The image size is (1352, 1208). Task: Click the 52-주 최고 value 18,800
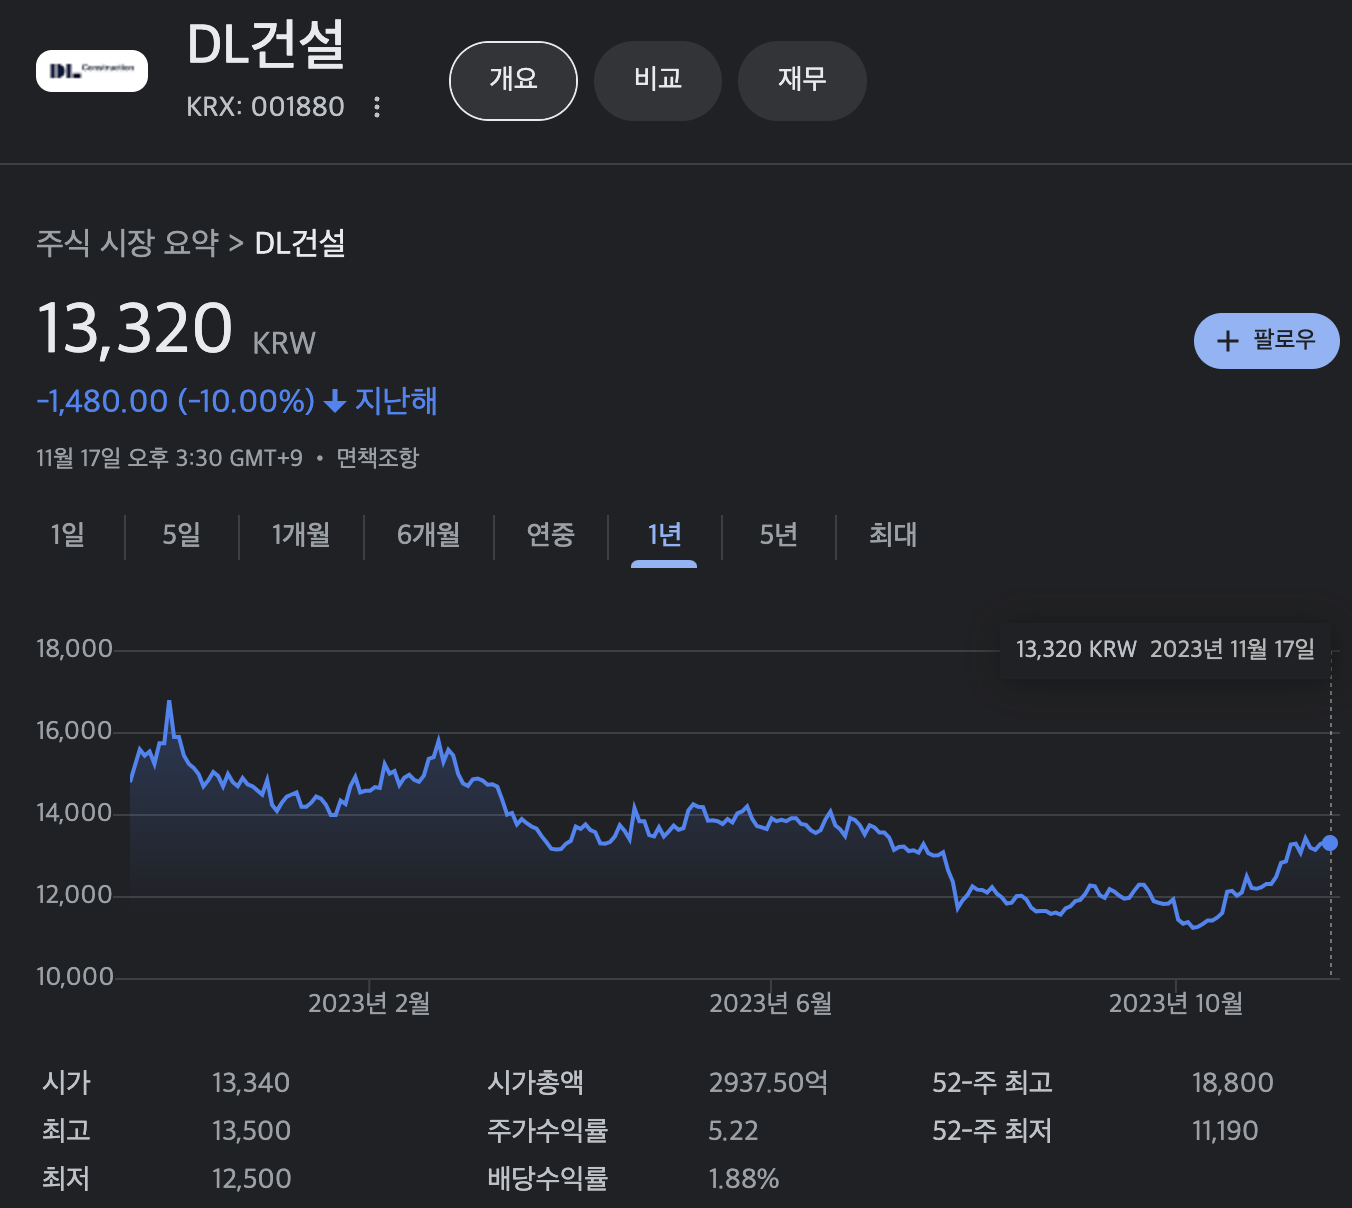click(1233, 1083)
